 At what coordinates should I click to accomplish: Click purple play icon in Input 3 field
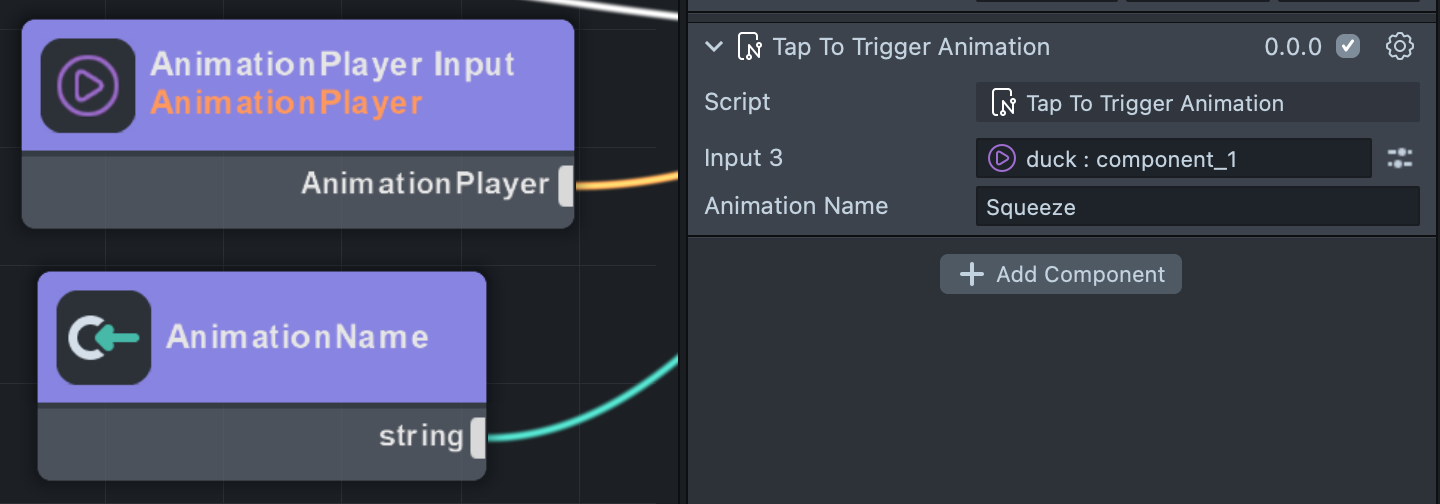(x=1001, y=158)
